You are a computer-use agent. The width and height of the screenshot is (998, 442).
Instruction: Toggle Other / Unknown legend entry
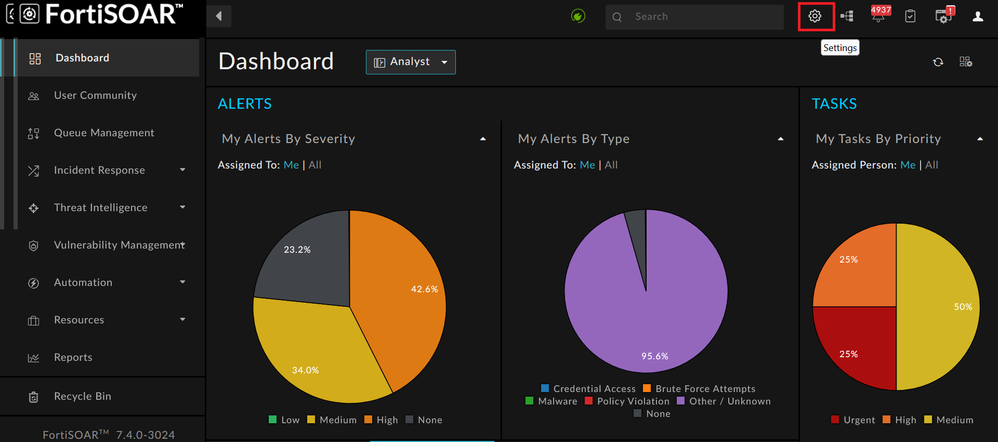724,401
